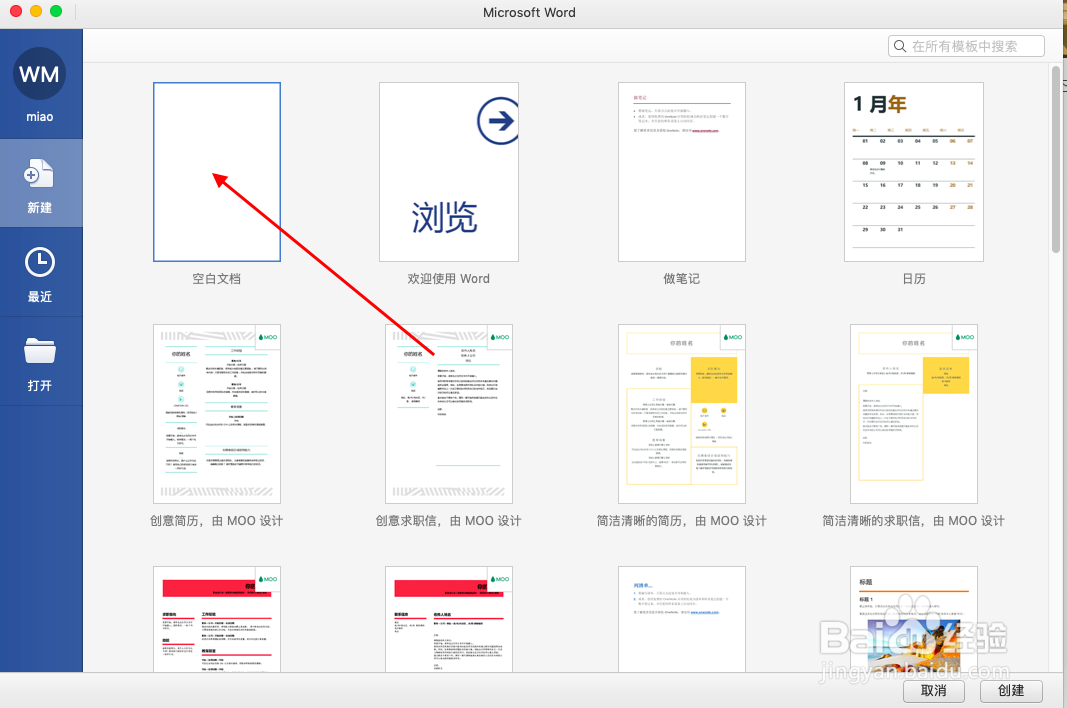The image size is (1067, 708).
Task: Select the red-banner resume template, bottom row
Action: [x=217, y=619]
